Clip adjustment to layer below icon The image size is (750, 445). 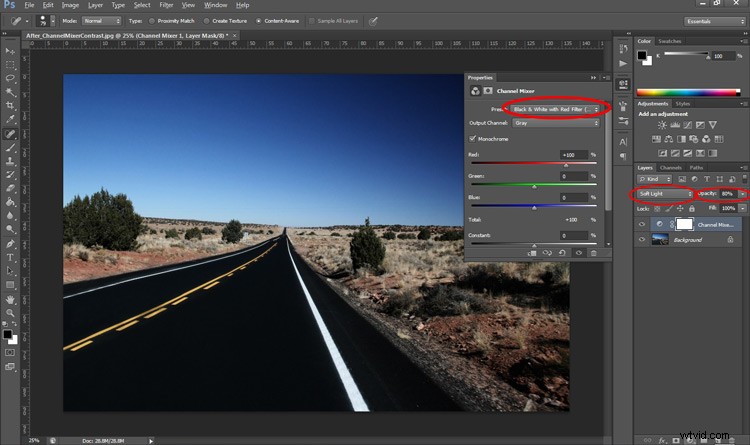531,253
